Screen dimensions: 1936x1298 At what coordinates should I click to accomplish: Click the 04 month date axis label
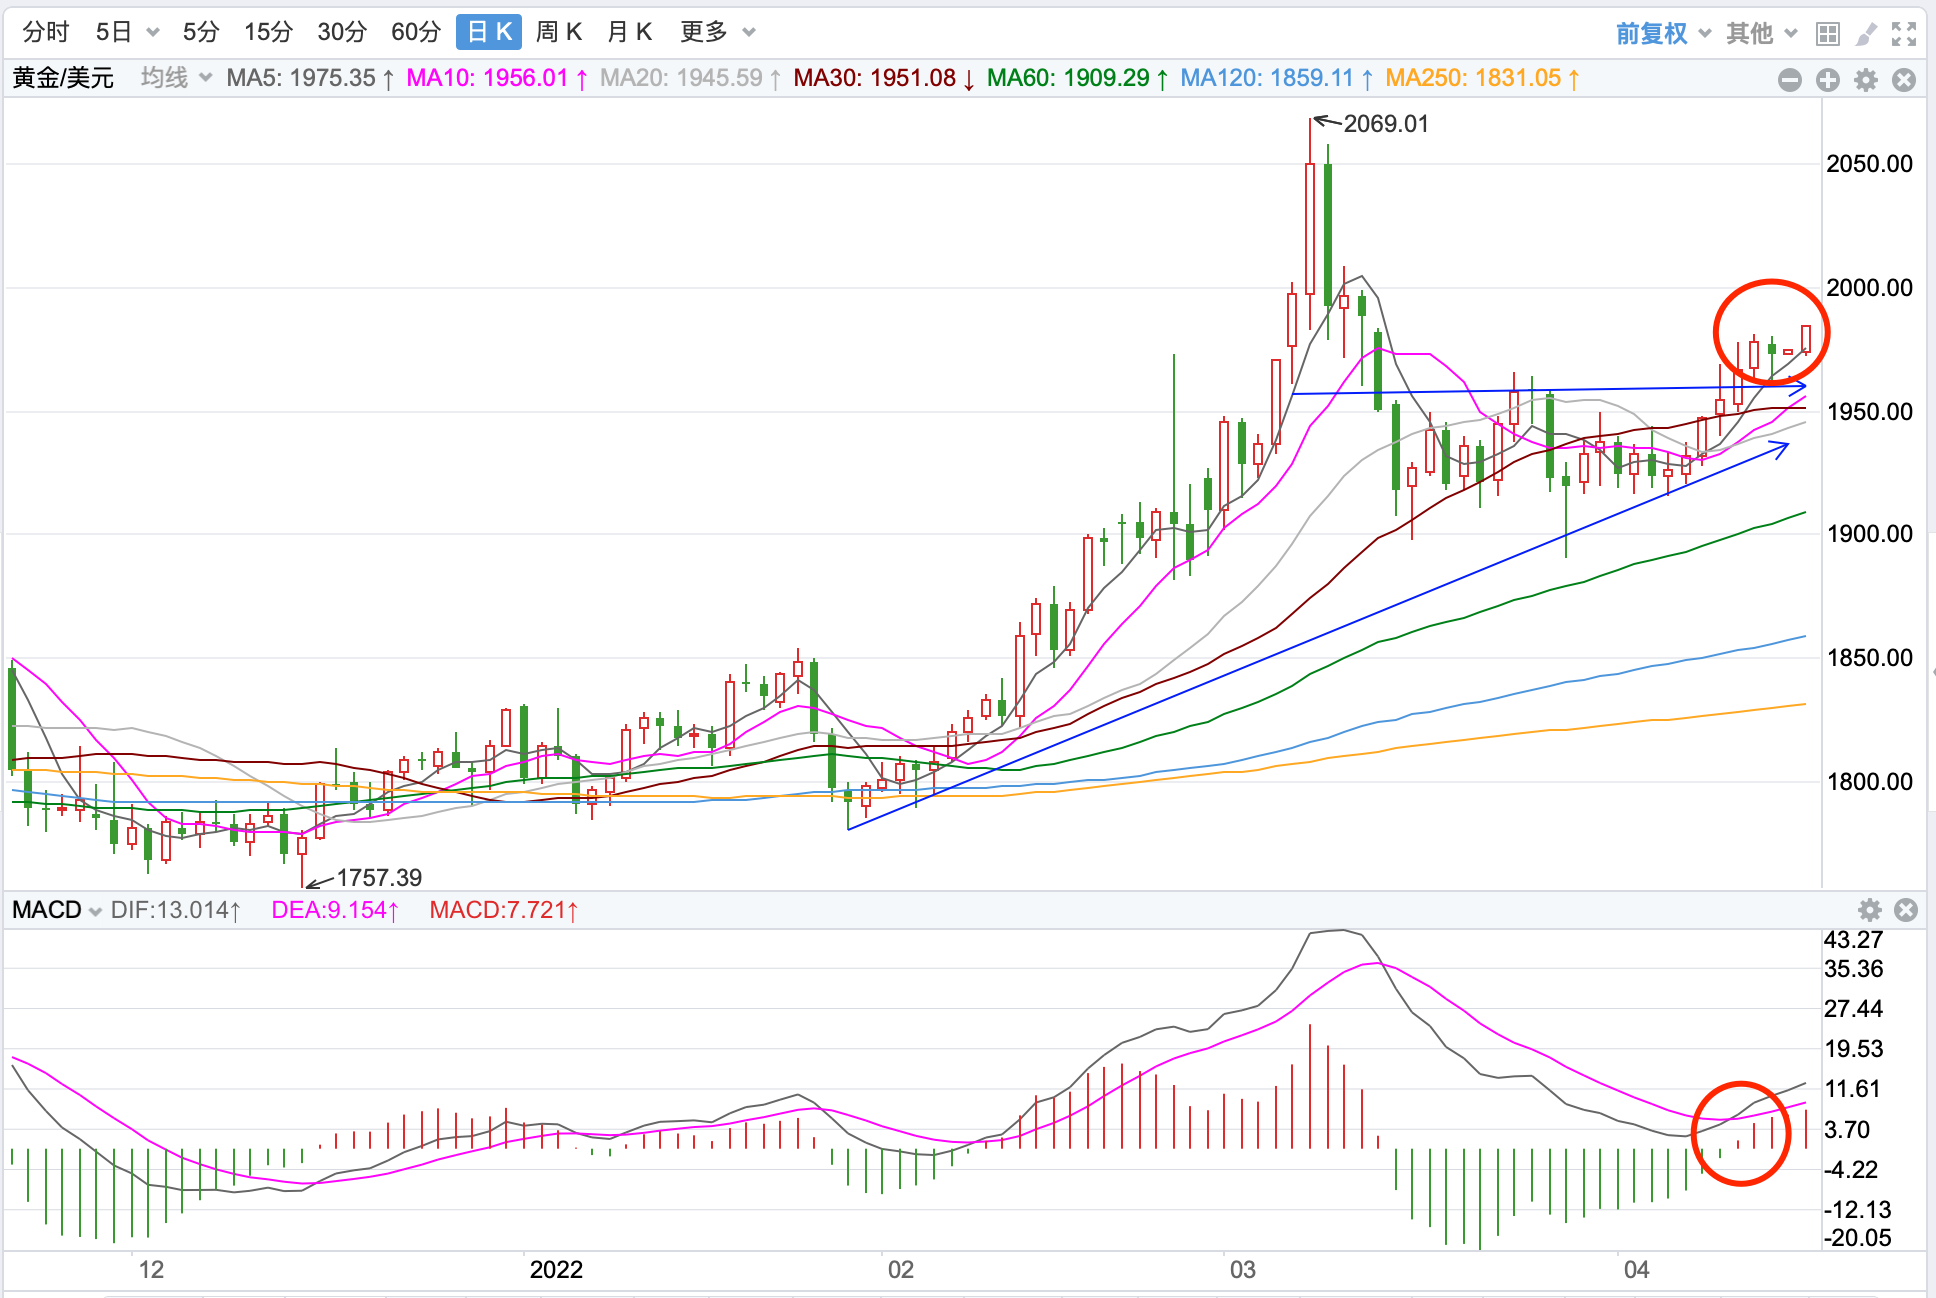point(1636,1270)
